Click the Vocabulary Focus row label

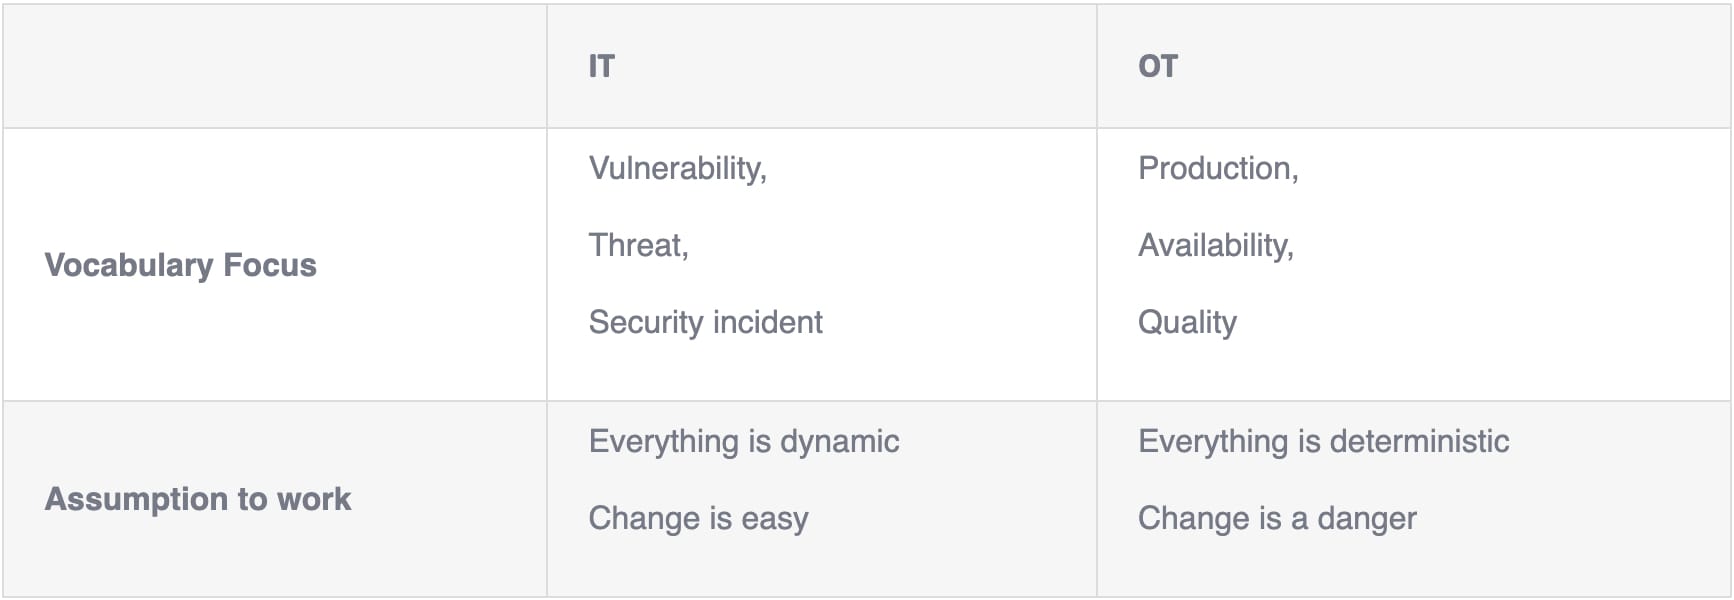(180, 265)
